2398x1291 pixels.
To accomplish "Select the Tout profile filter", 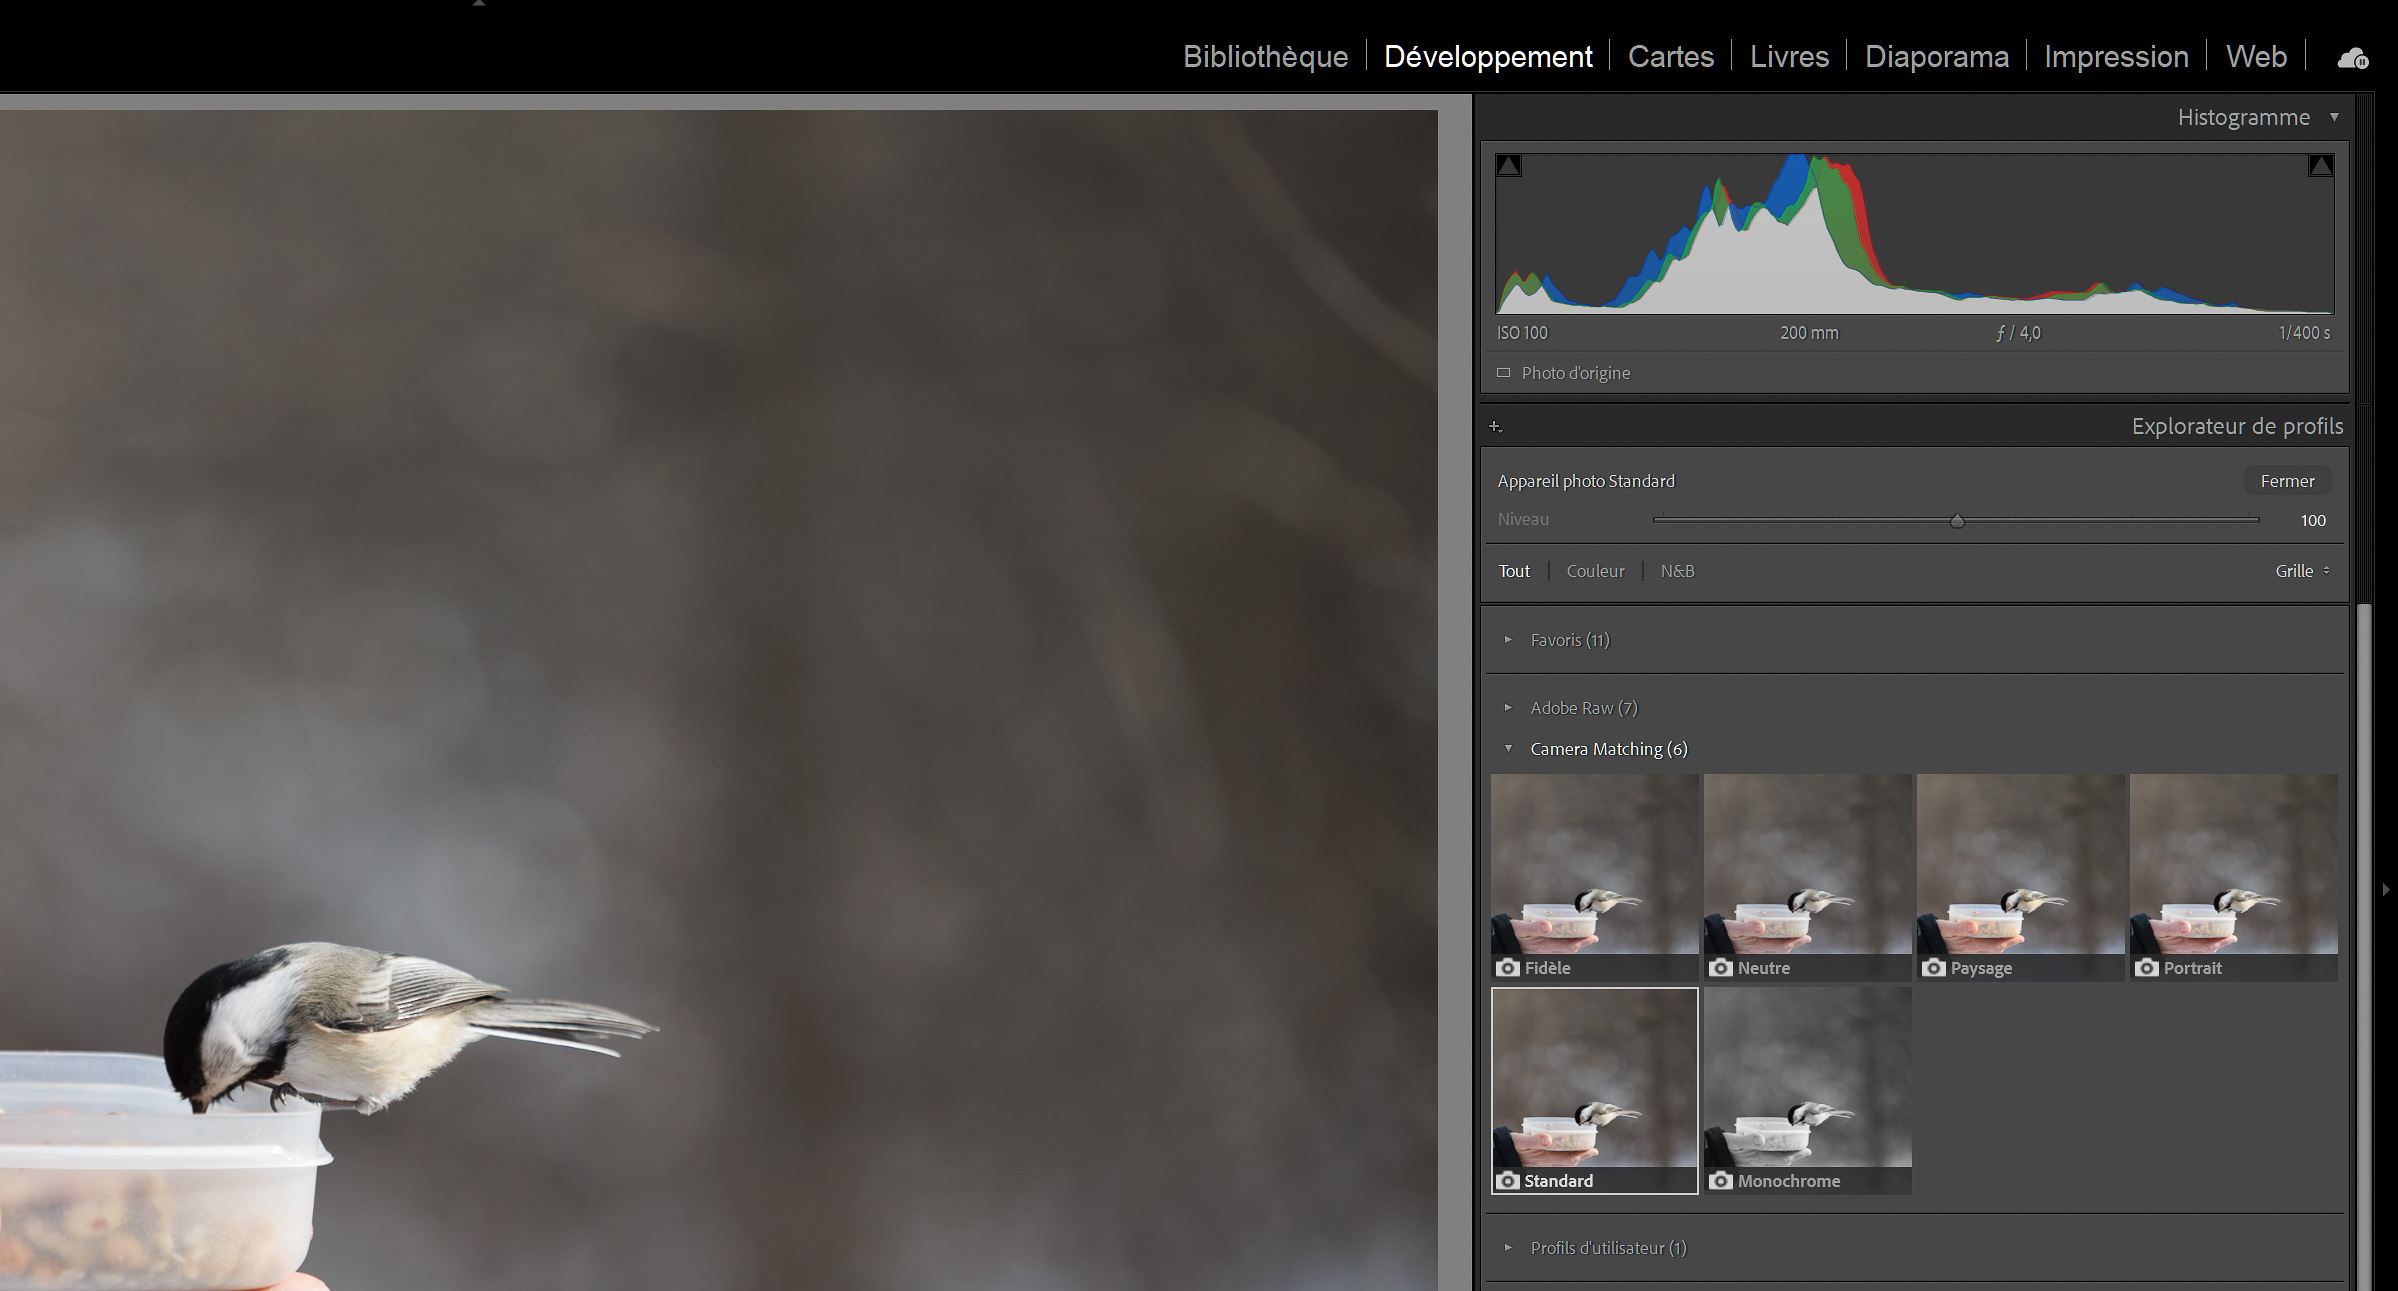I will point(1514,571).
